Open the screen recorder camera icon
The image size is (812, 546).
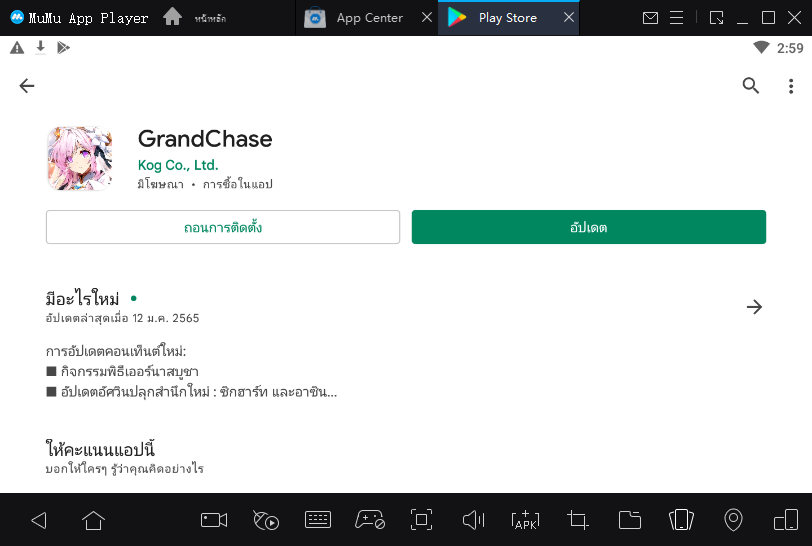[x=214, y=520]
